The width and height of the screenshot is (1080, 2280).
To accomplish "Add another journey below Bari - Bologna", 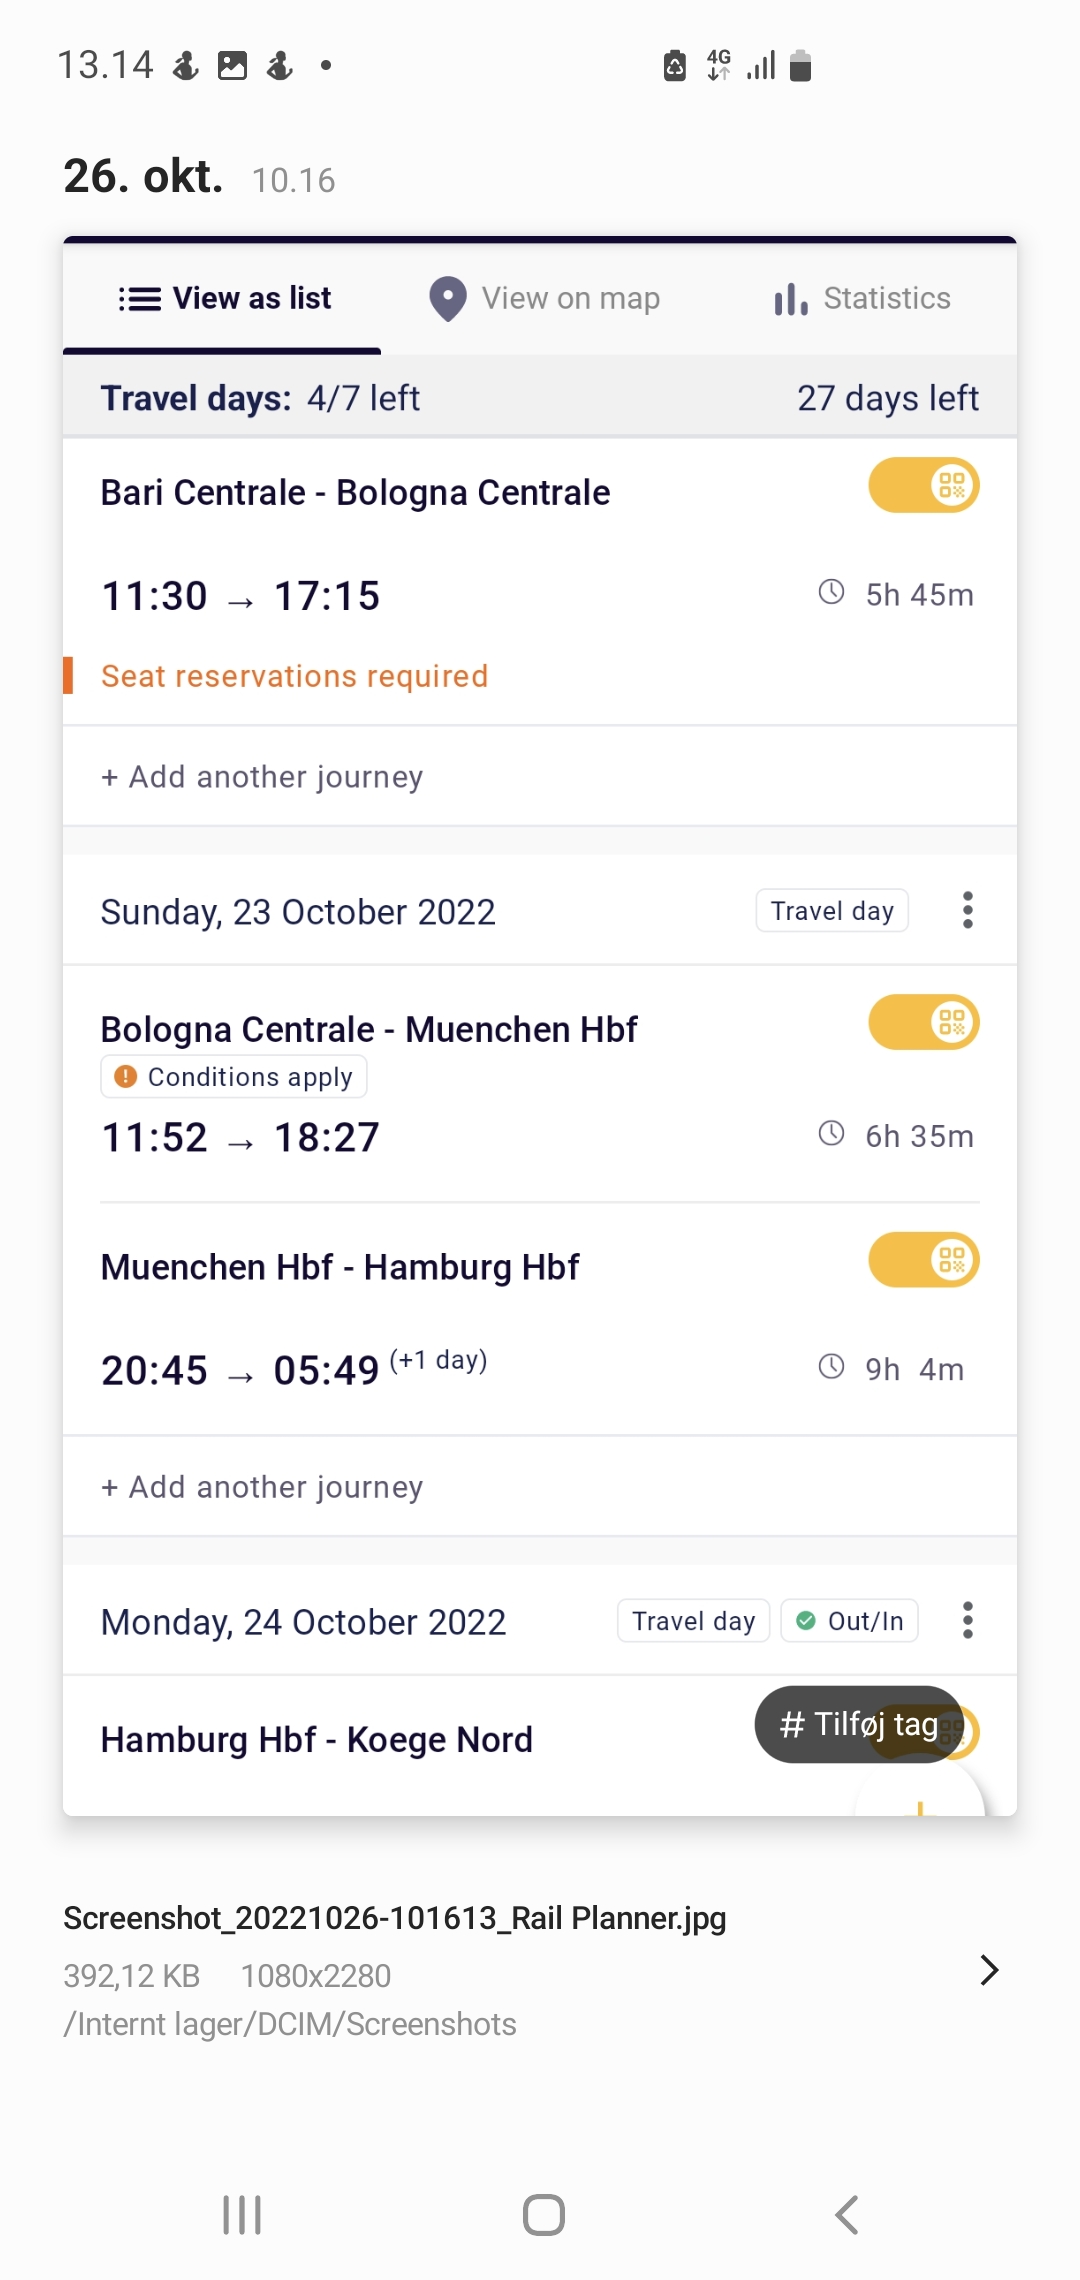I will tap(262, 777).
